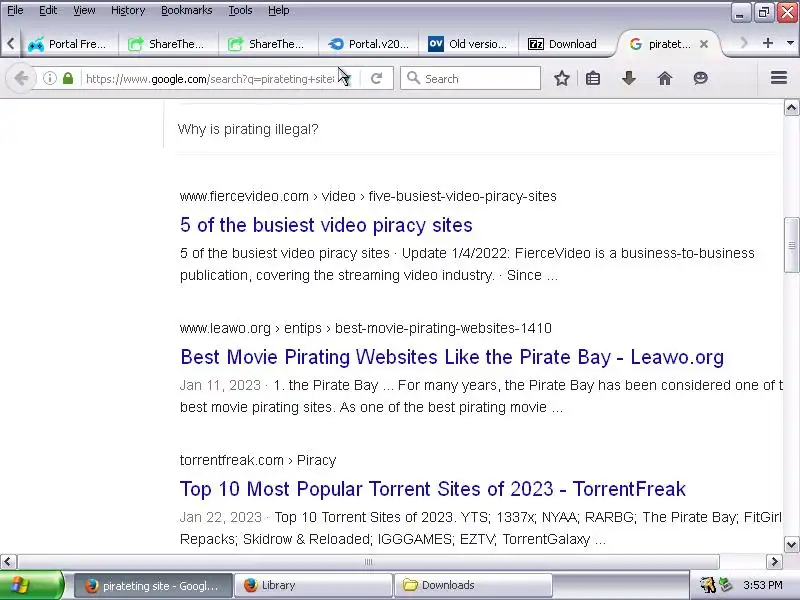Open '5 of the busiest video piracy sites'
The image size is (800, 600).
[327, 225]
